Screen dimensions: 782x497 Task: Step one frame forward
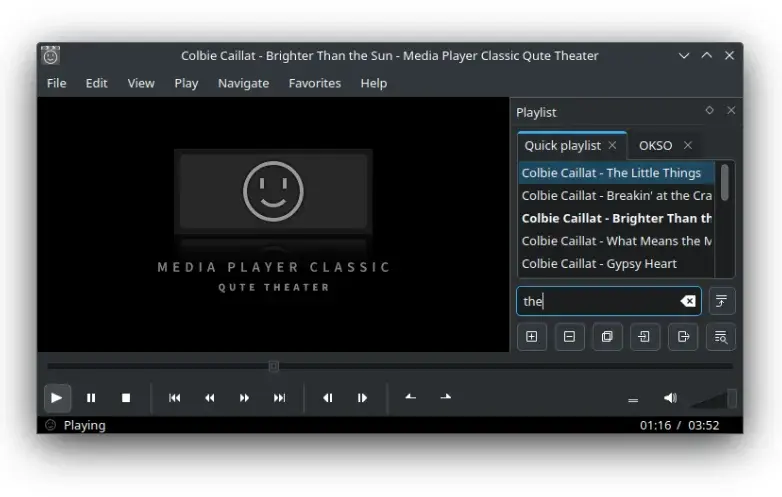click(362, 398)
